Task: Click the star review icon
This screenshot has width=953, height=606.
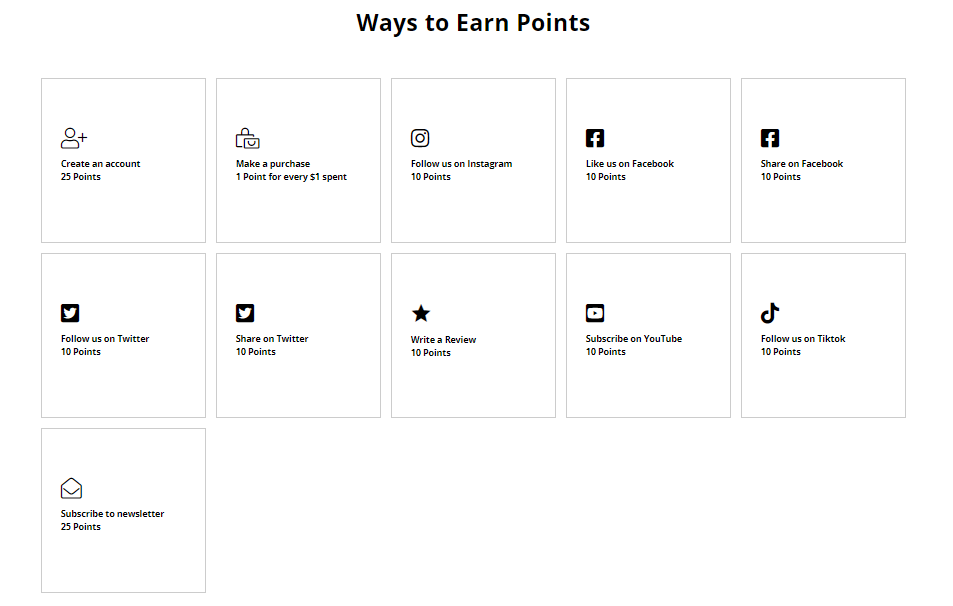Action: pos(421,314)
